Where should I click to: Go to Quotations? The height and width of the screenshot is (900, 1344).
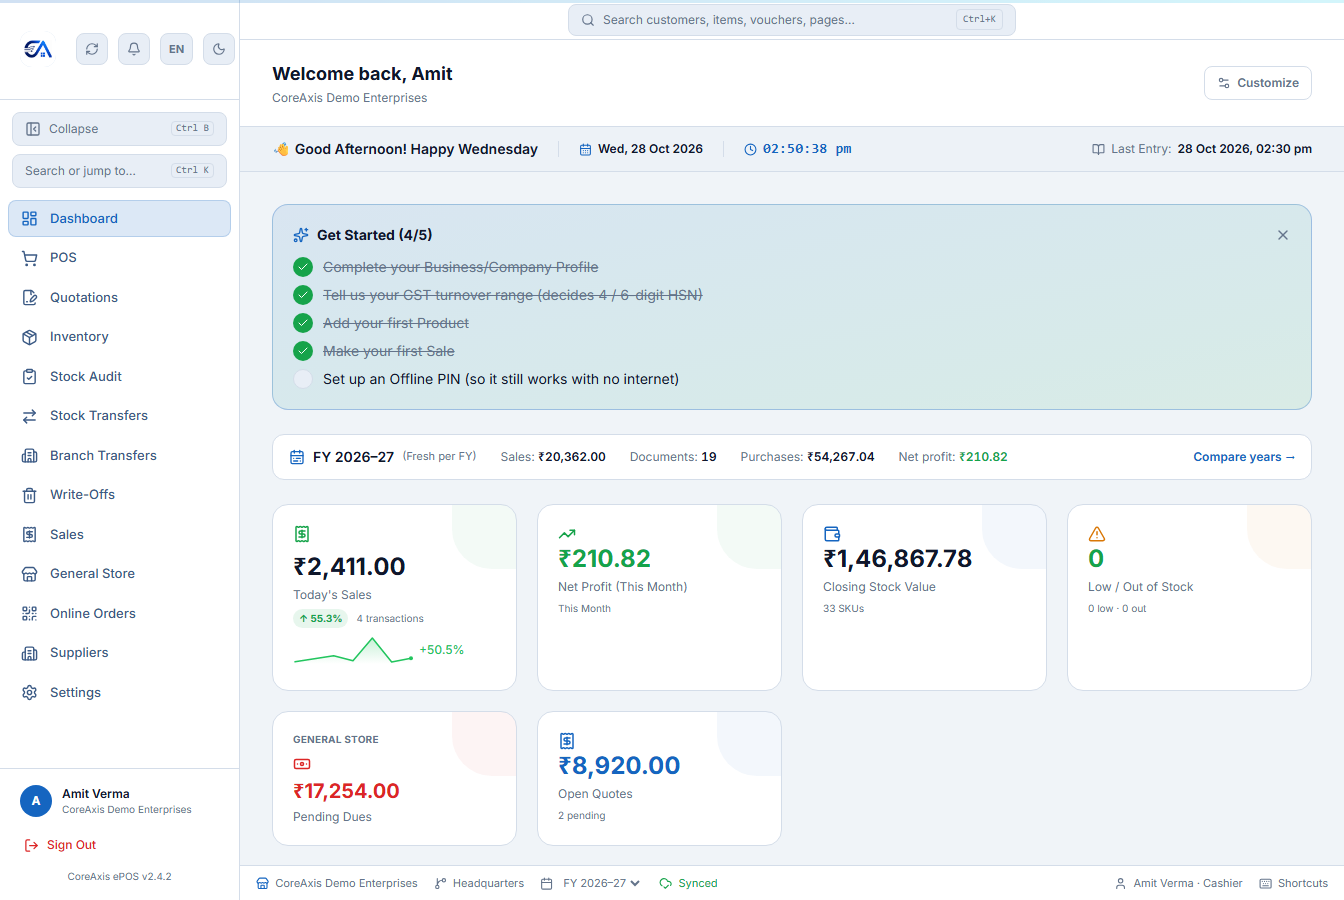[x=119, y=298]
